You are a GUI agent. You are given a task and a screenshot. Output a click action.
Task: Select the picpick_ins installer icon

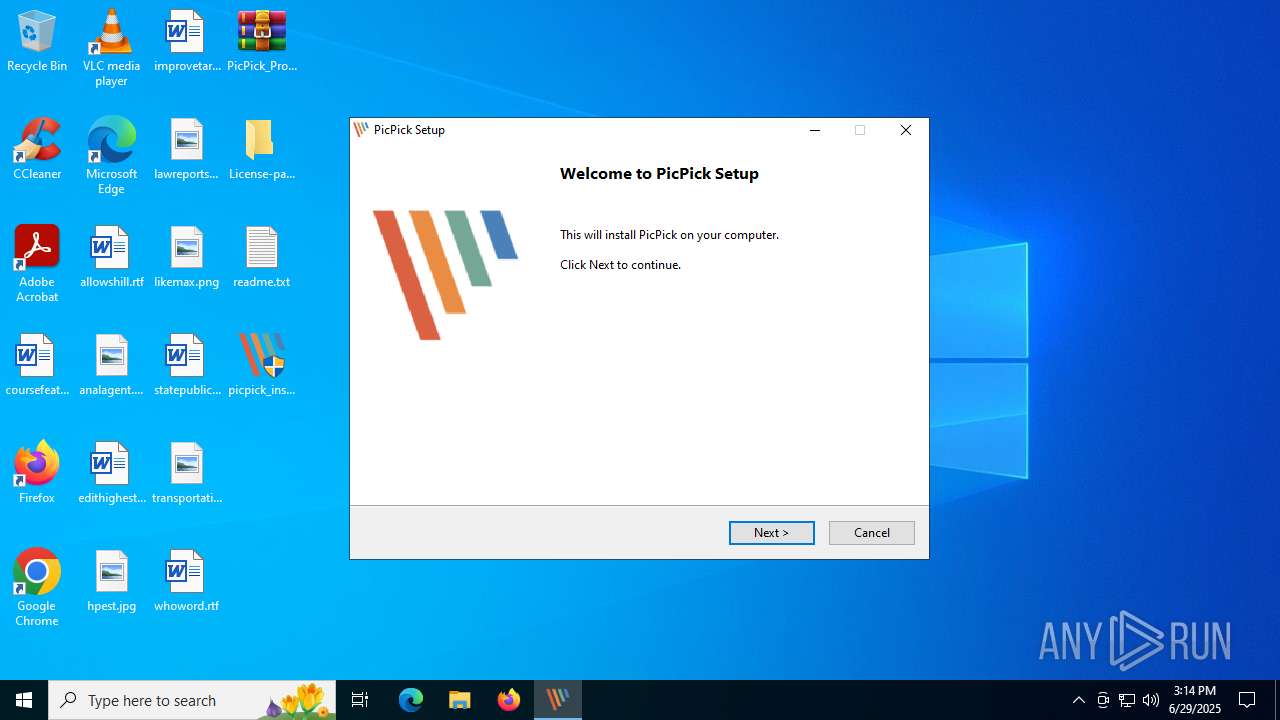[262, 366]
